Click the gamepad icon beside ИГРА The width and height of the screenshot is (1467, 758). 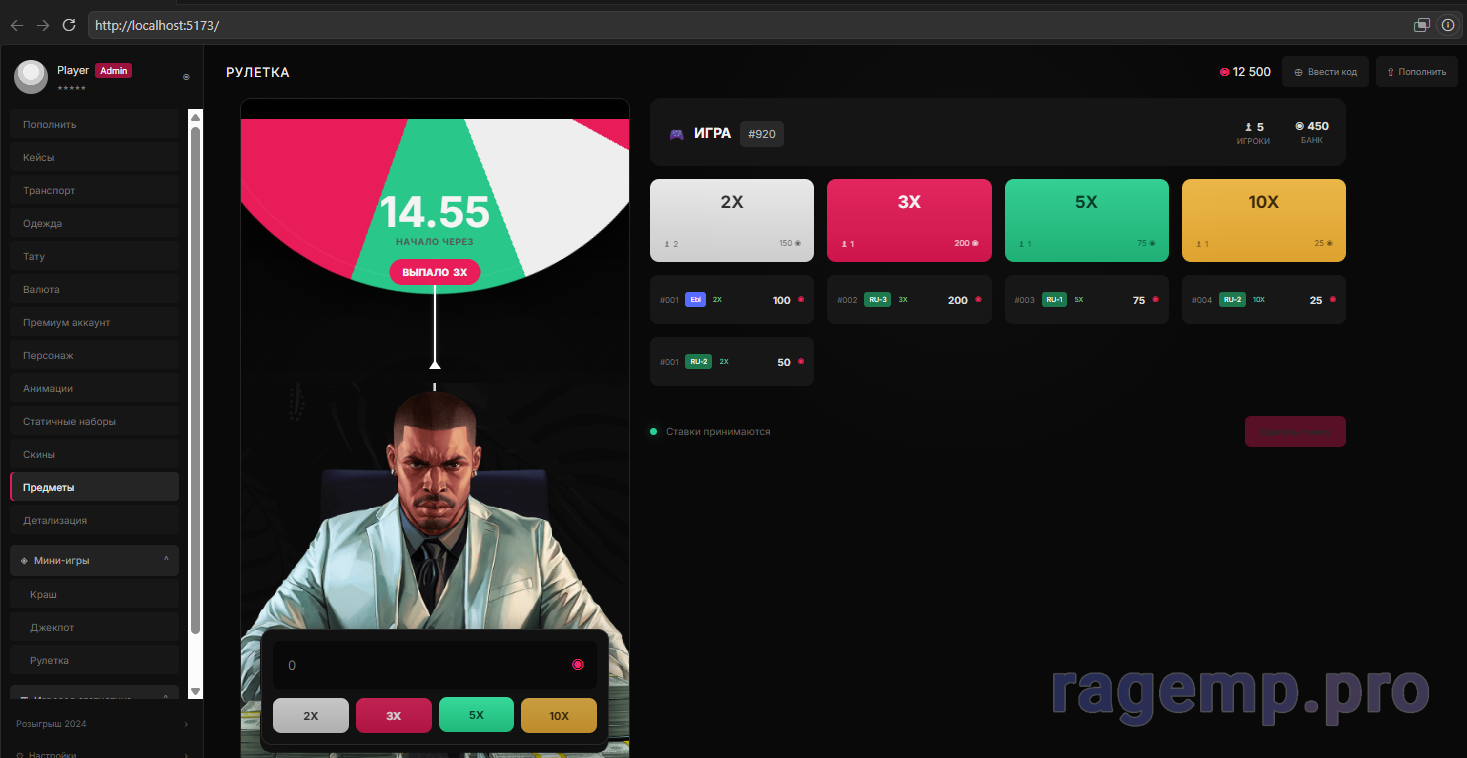(x=677, y=134)
